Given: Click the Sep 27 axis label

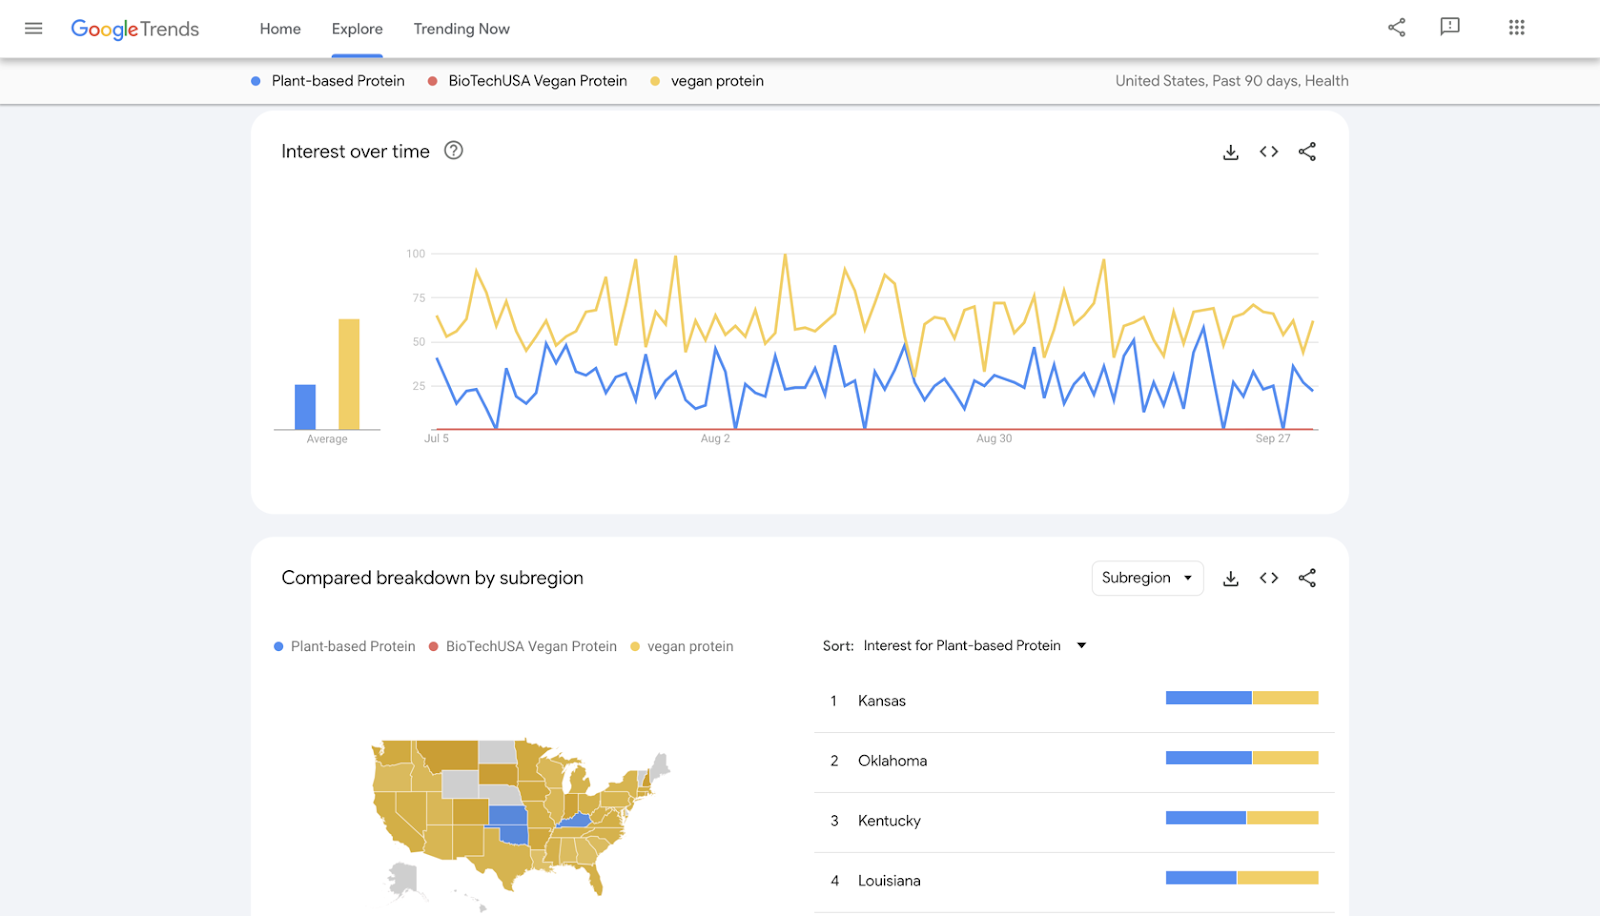Looking at the screenshot, I should [1273, 439].
